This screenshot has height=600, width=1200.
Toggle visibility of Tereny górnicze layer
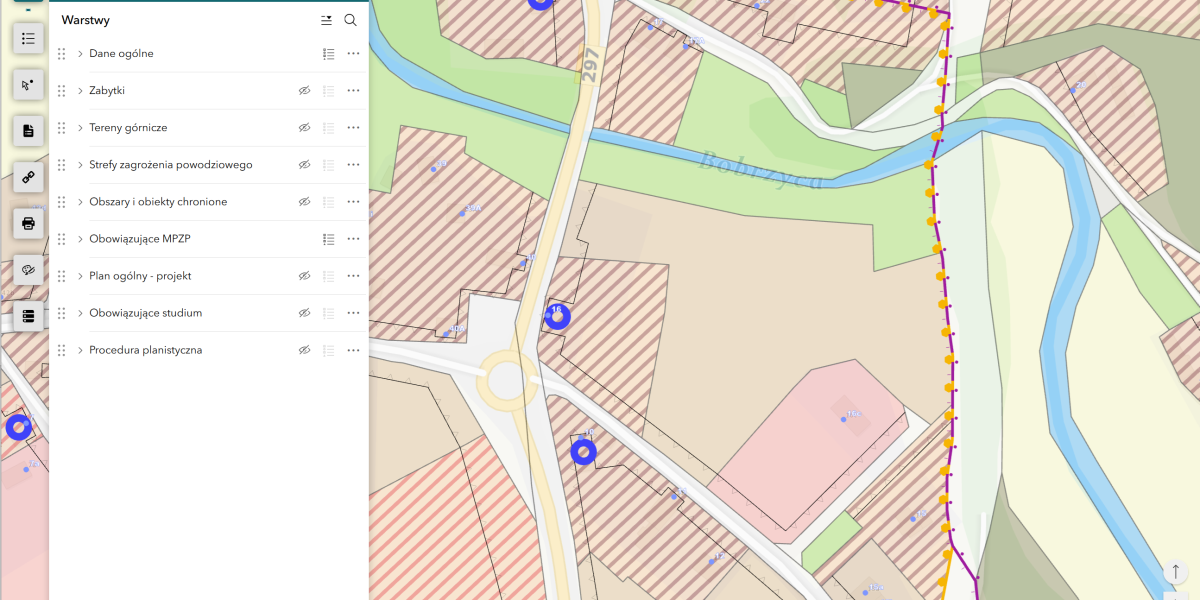coord(304,128)
